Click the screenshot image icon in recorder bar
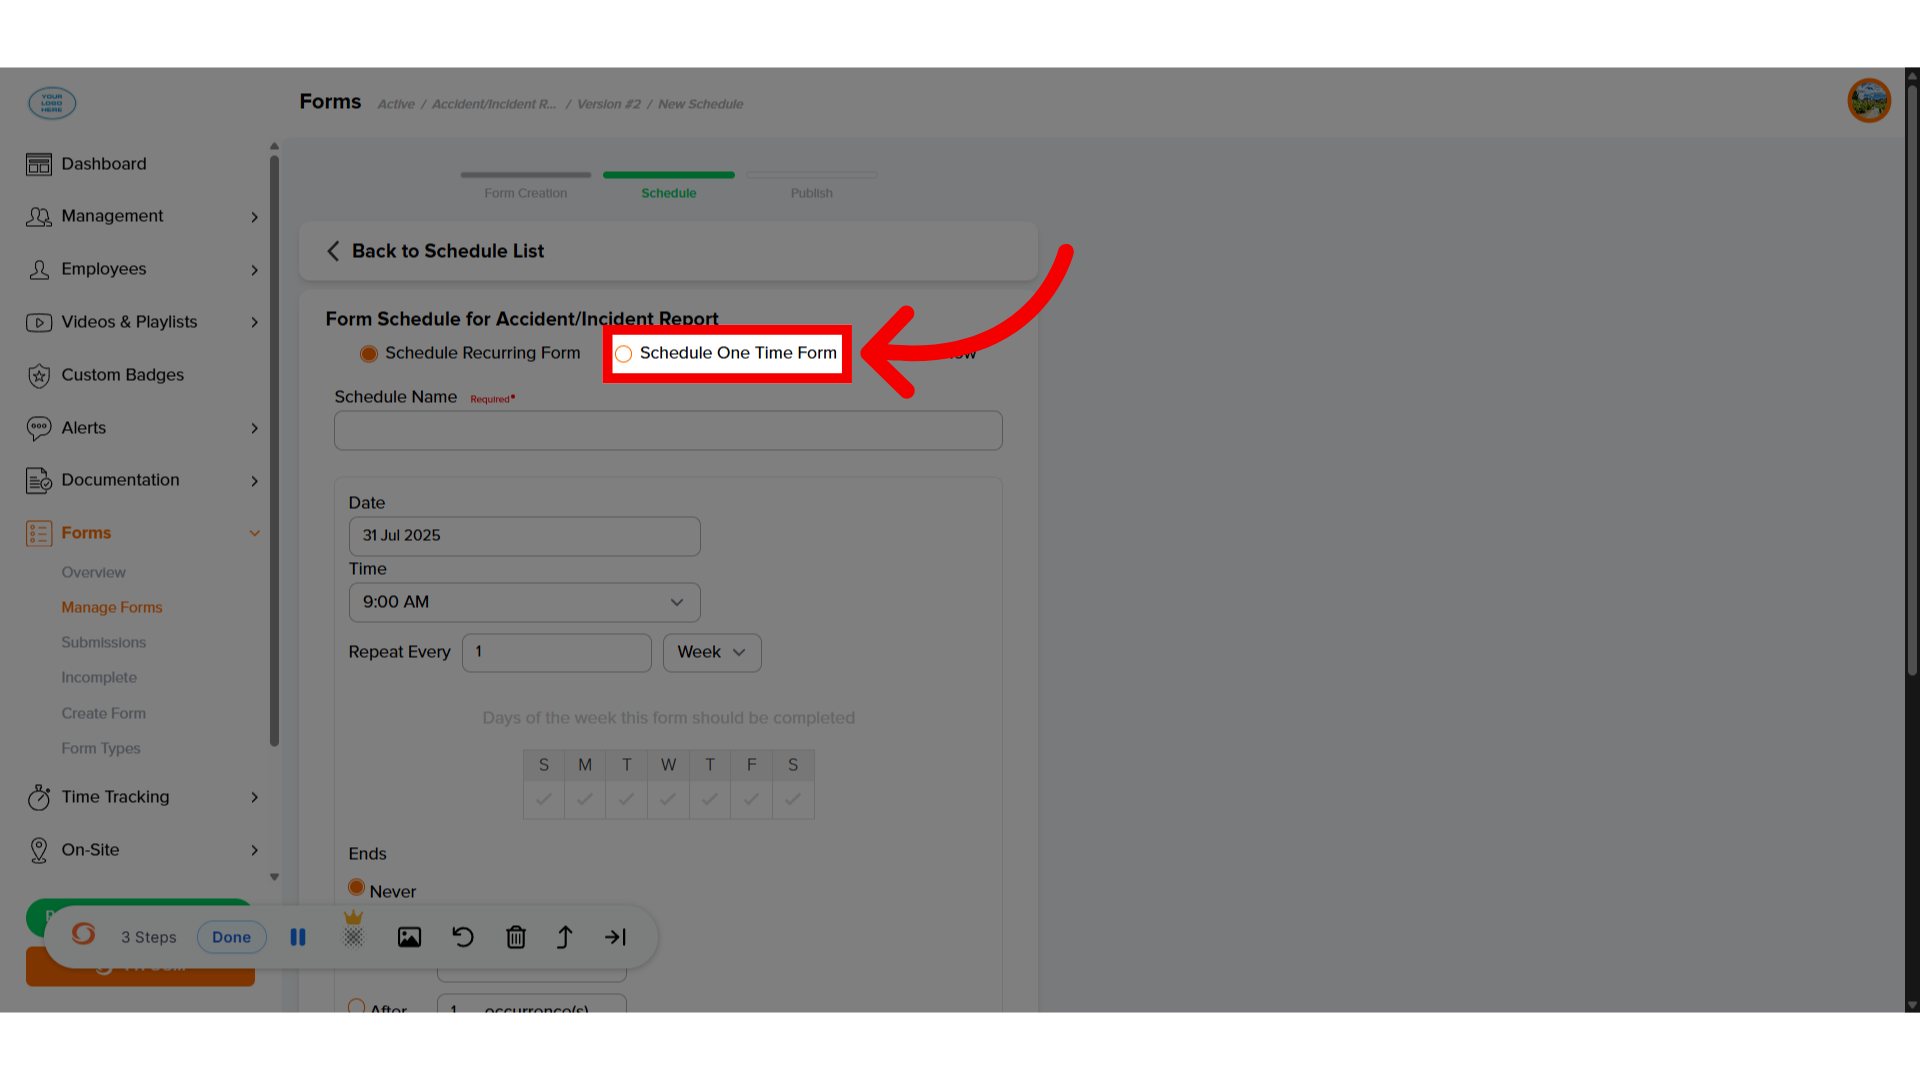 409,937
